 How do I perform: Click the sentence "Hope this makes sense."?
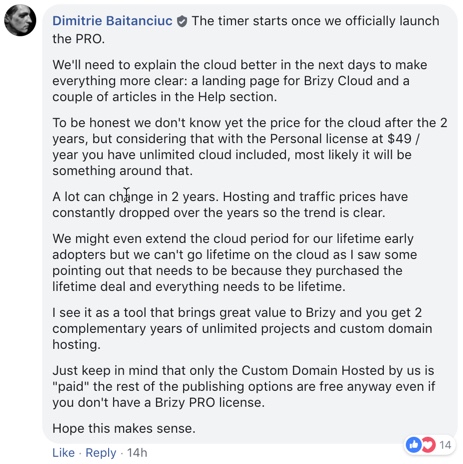pyautogui.click(x=124, y=428)
